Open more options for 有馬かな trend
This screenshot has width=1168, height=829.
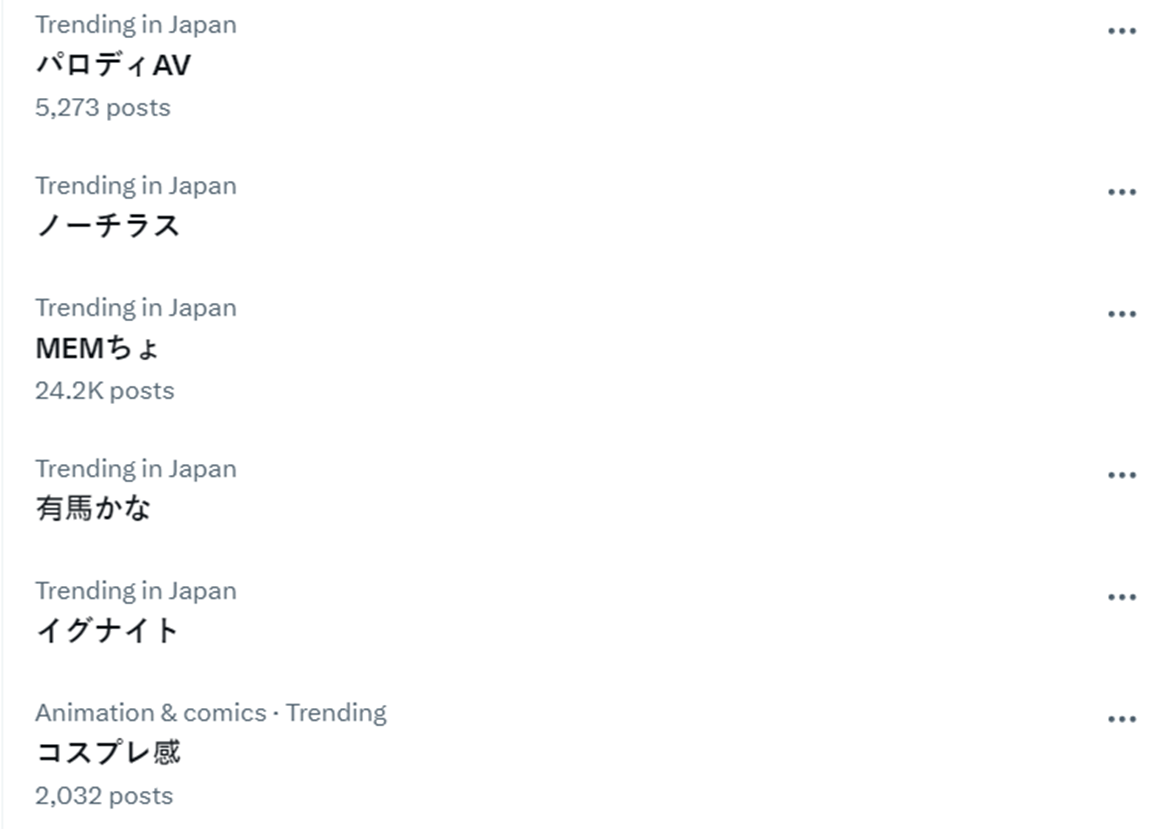[1122, 475]
